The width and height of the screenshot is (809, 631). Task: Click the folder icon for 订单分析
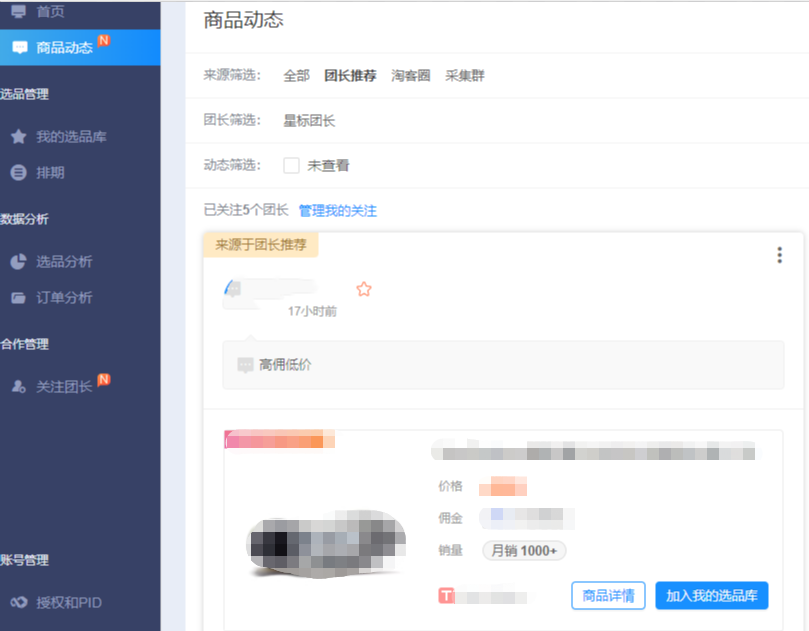[x=18, y=298]
